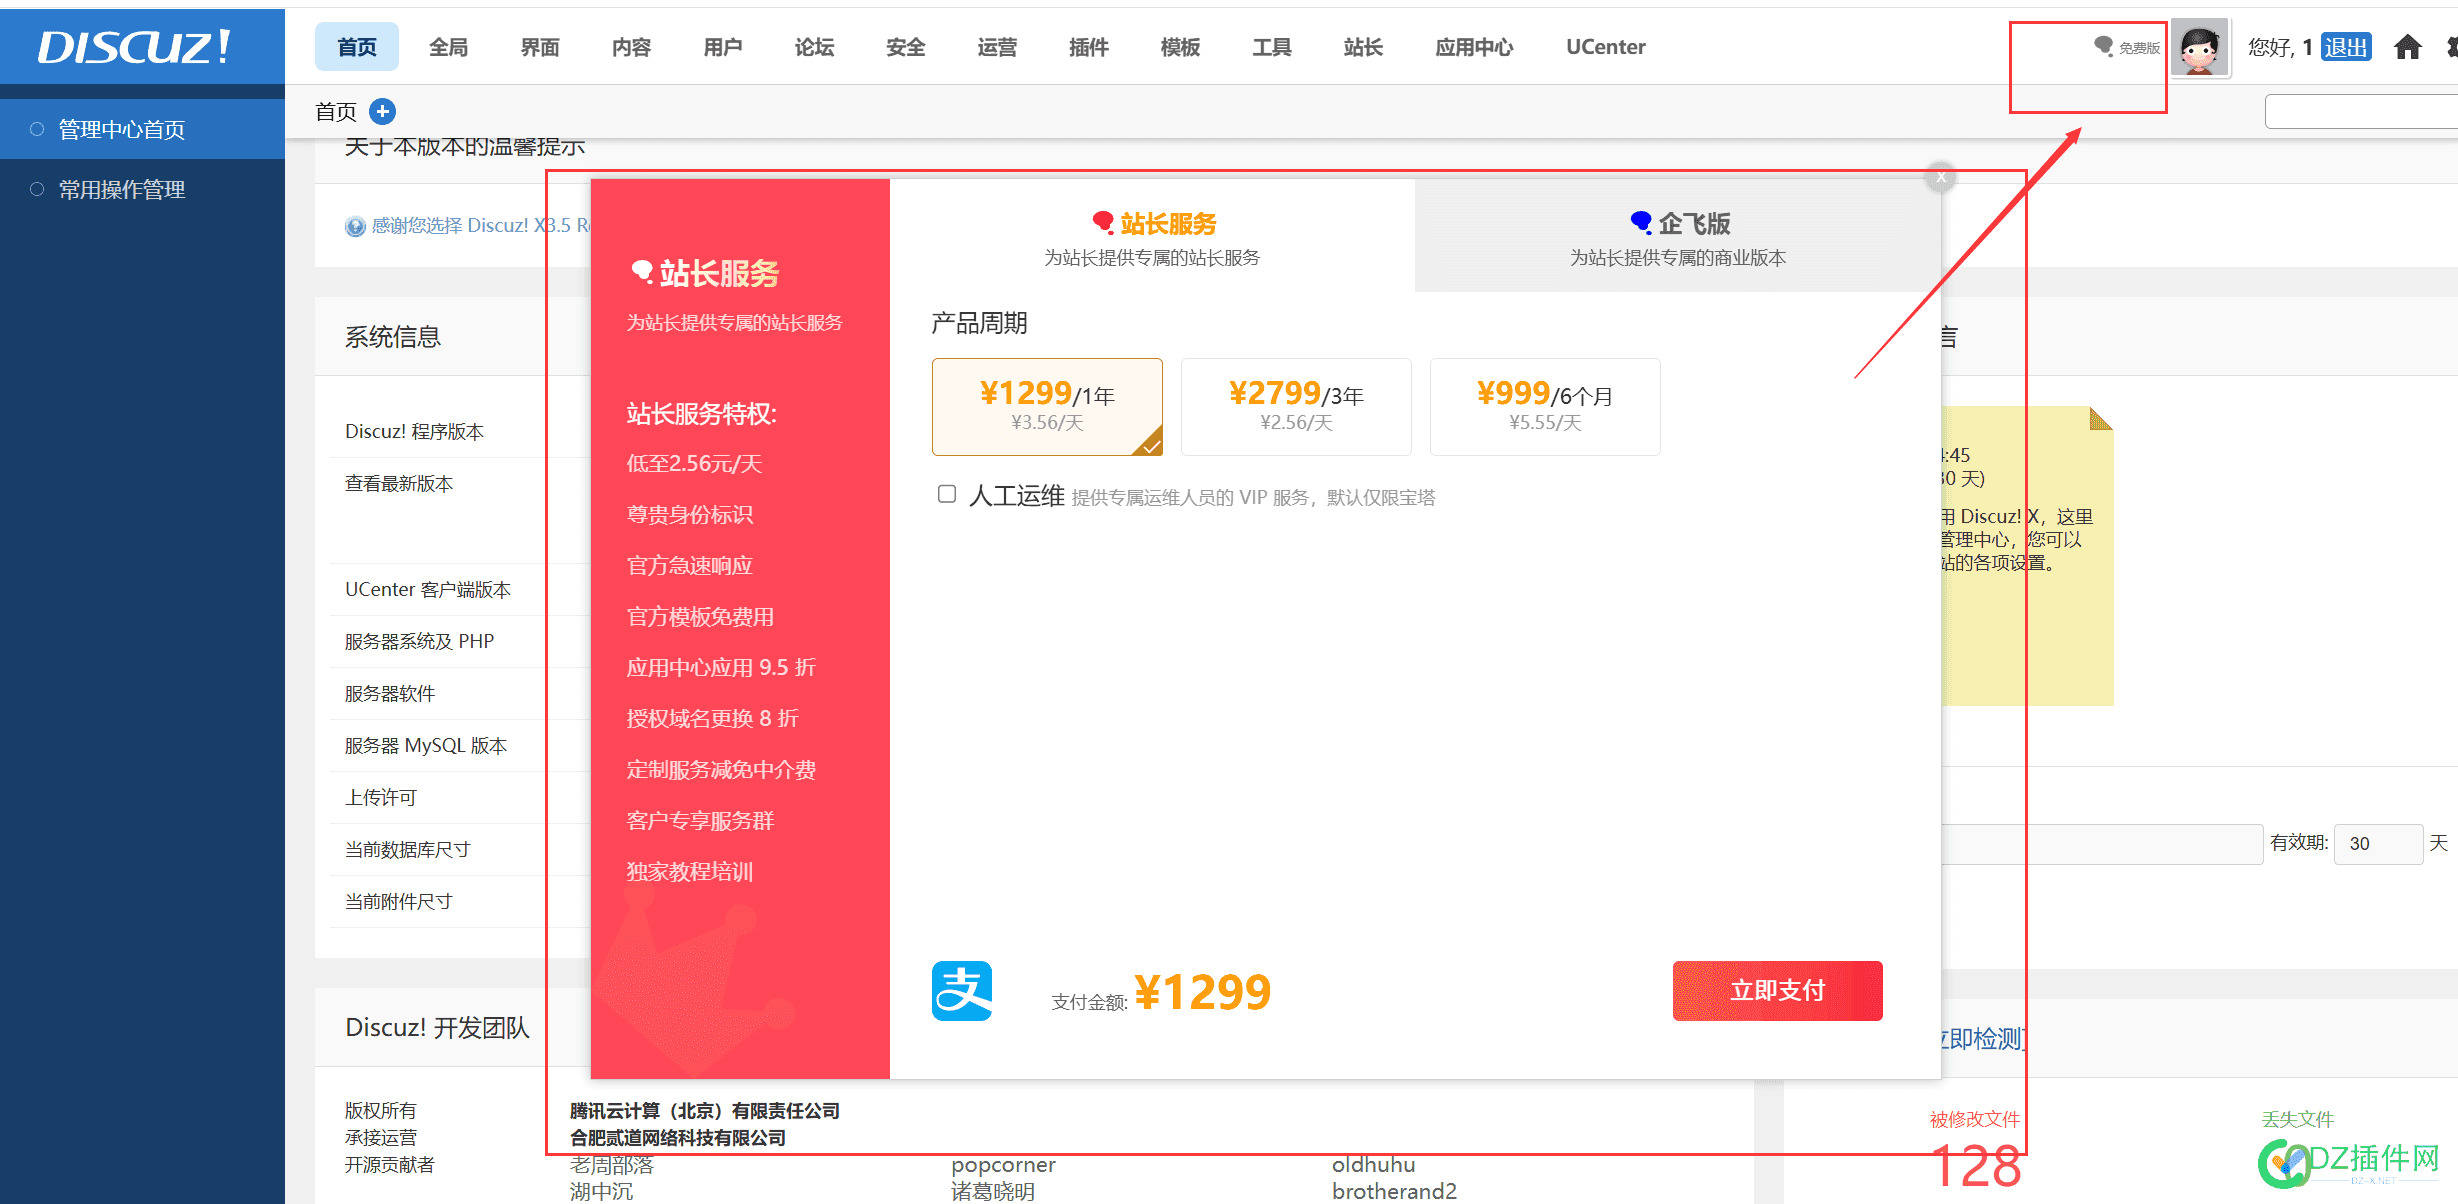
Task: Select 管理中心首页 in the sidebar
Action: tap(142, 129)
